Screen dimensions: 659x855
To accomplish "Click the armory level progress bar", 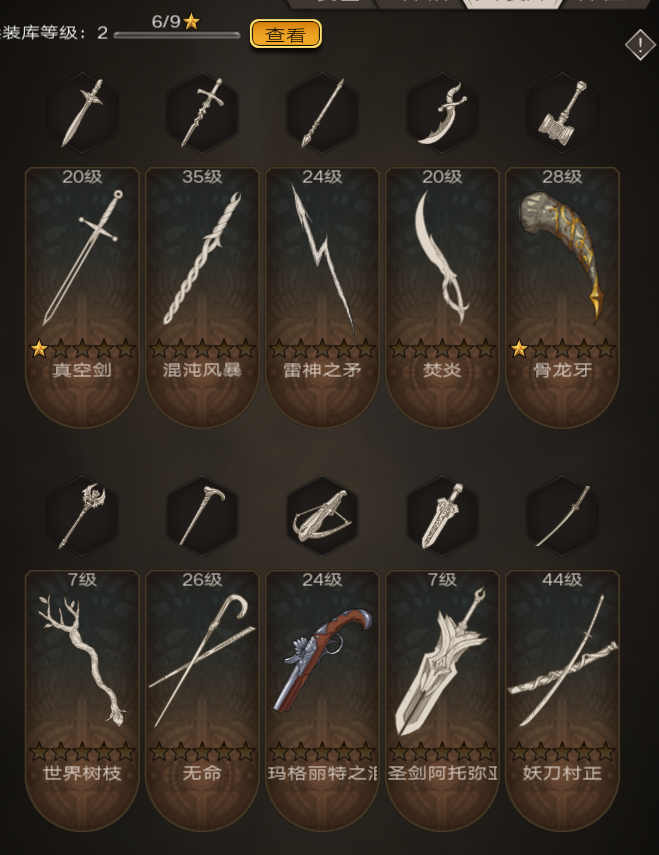I will [x=177, y=35].
